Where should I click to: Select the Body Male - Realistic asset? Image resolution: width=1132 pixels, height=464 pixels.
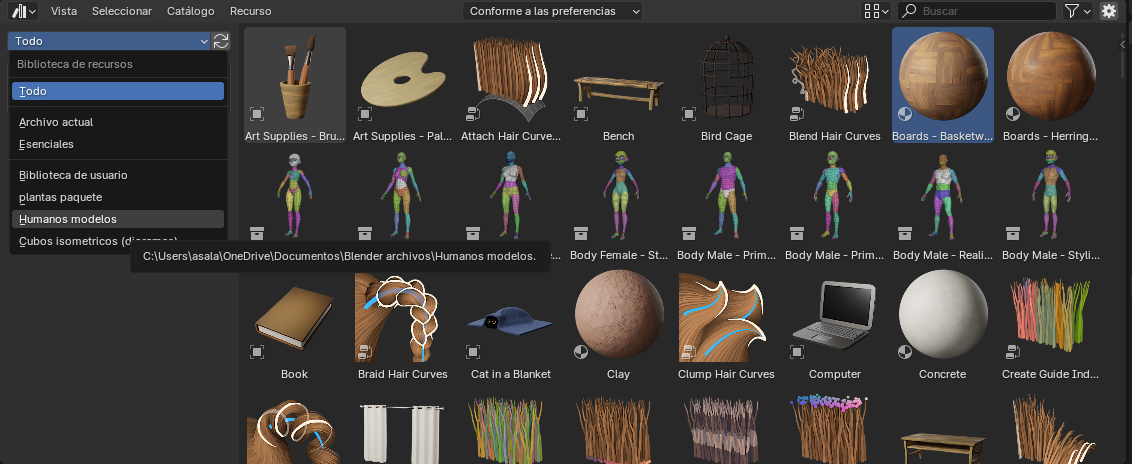coord(943,204)
